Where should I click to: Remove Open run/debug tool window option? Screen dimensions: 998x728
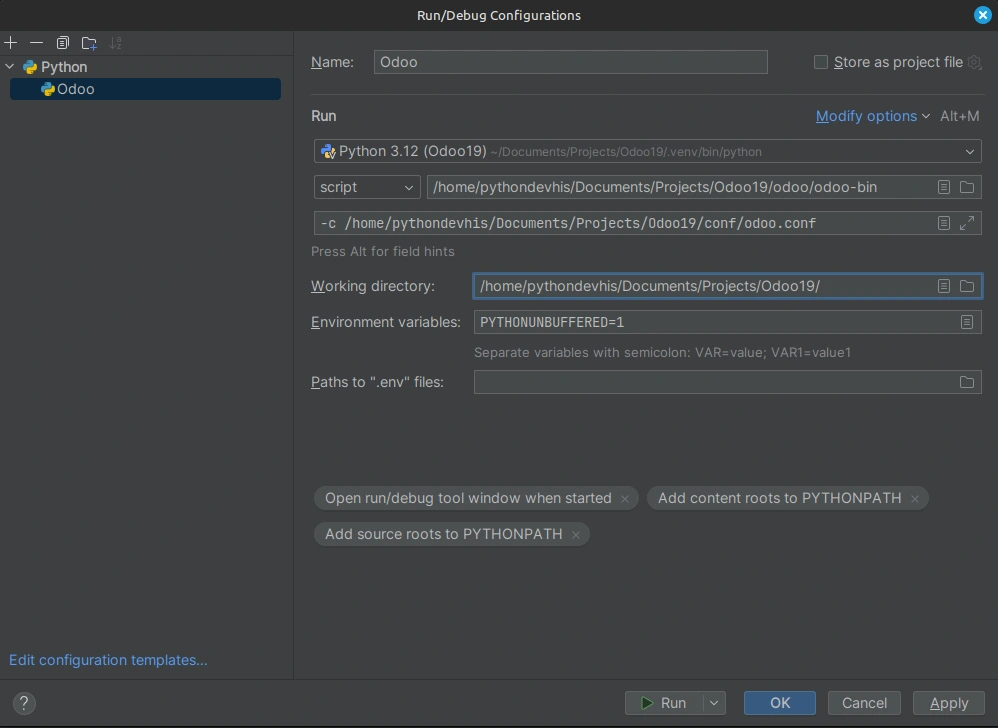(x=625, y=498)
